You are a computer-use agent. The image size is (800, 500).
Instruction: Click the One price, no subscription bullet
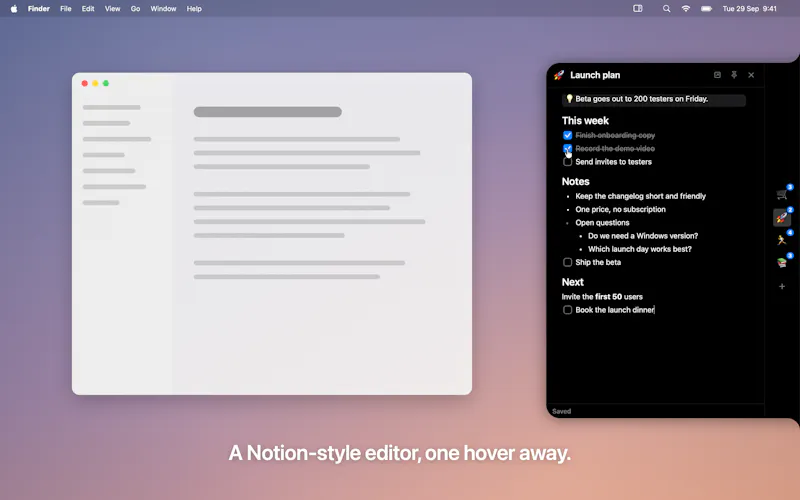[x=620, y=209]
